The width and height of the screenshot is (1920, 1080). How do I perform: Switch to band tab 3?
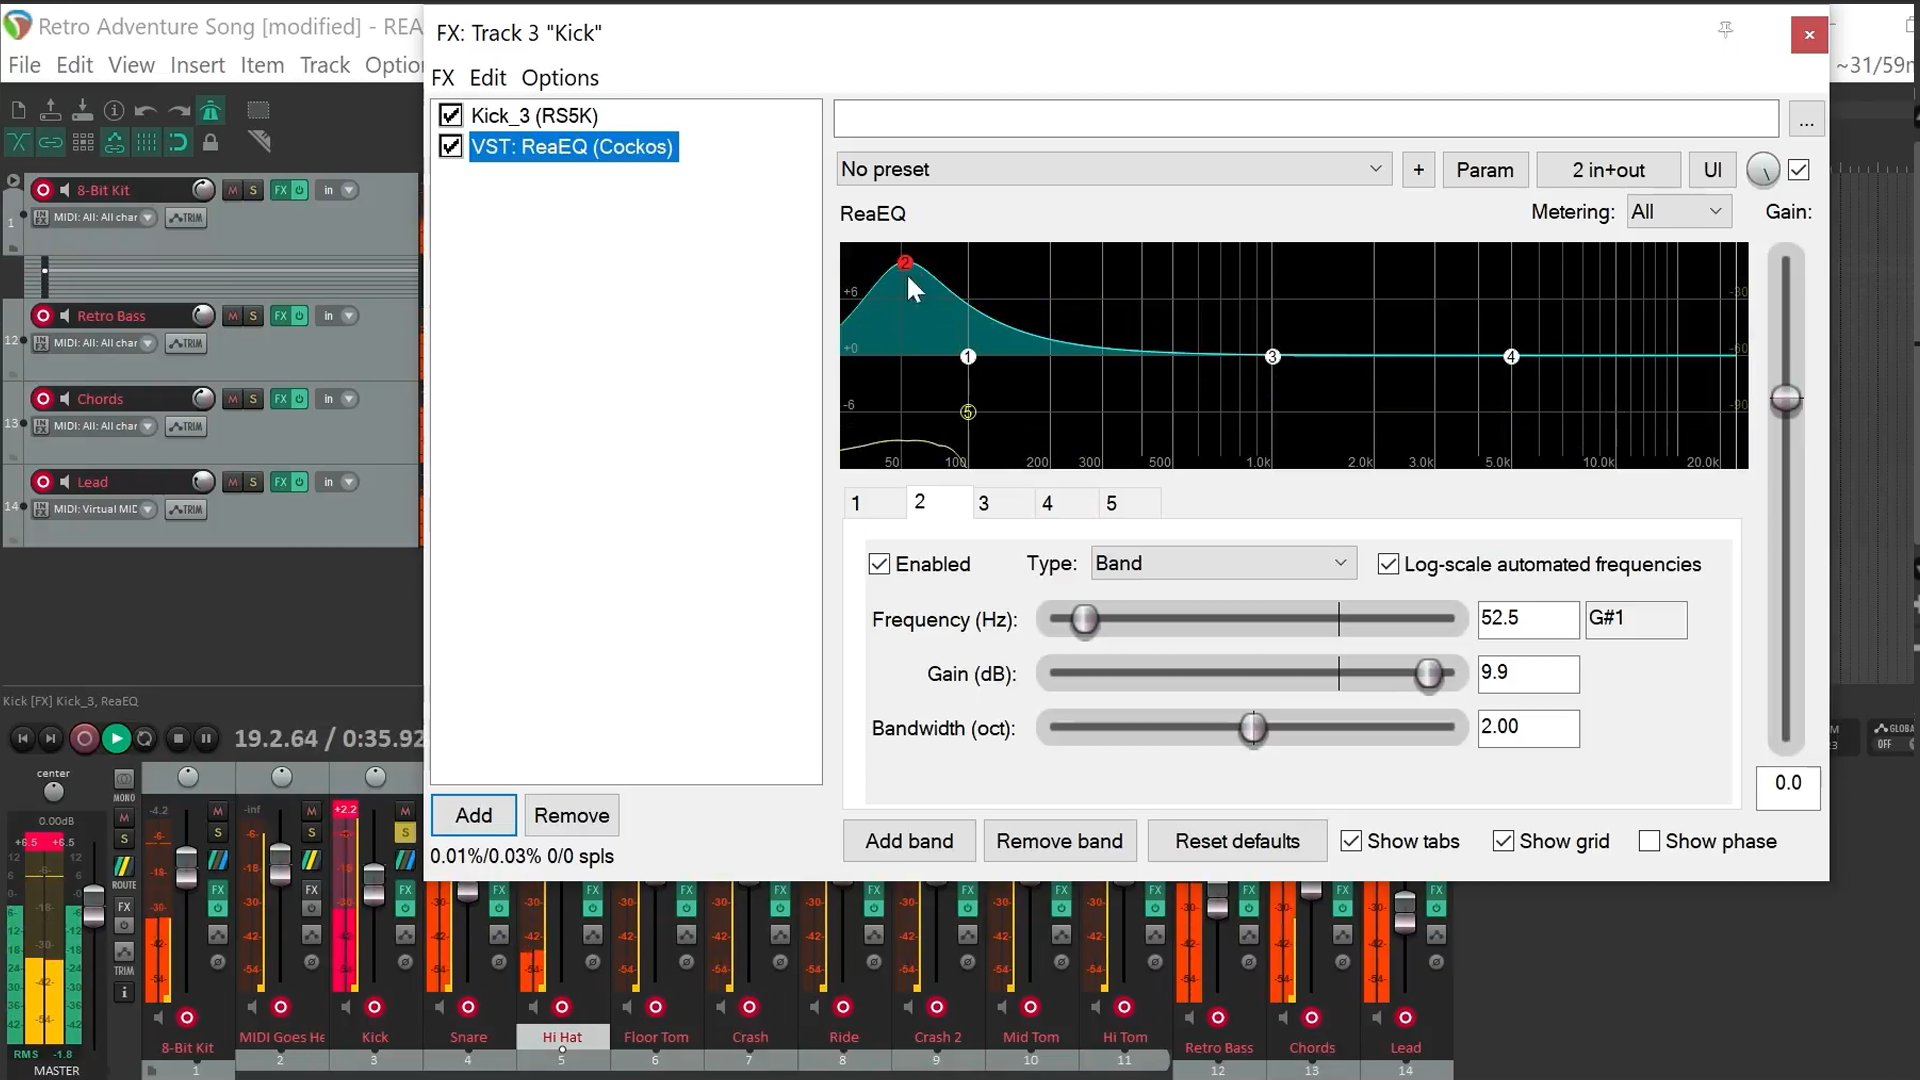point(984,503)
